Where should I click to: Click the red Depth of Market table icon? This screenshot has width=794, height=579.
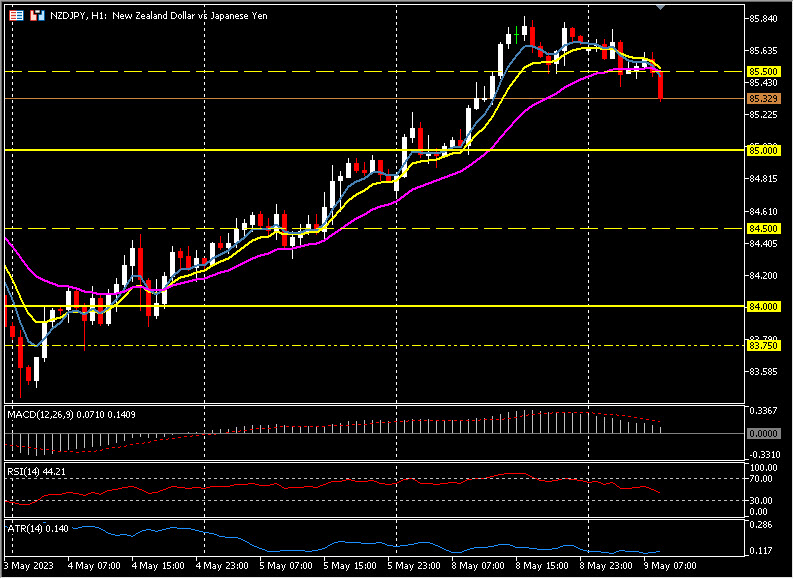(x=16, y=17)
